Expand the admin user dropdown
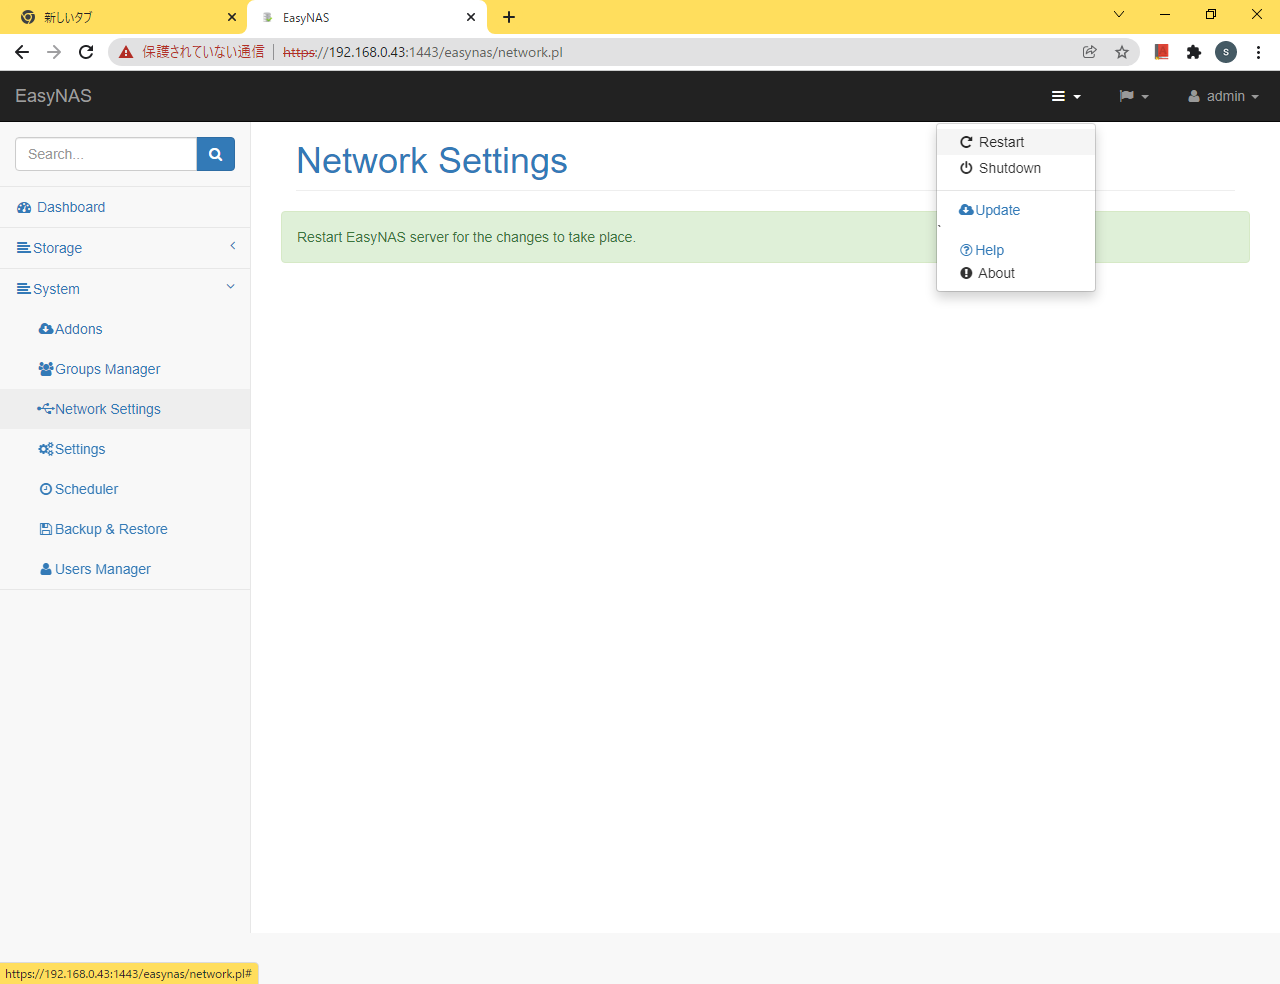This screenshot has width=1280, height=984. (1223, 96)
